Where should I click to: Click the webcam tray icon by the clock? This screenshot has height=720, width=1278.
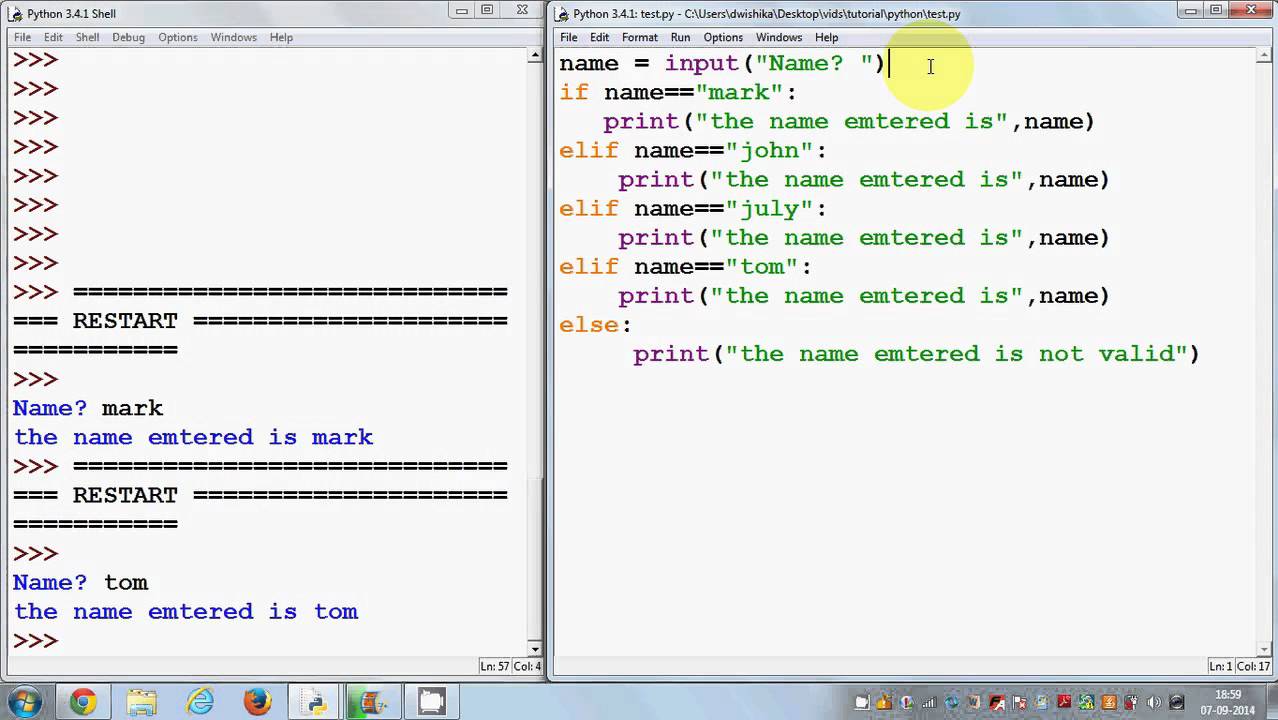pyautogui.click(x=1176, y=702)
